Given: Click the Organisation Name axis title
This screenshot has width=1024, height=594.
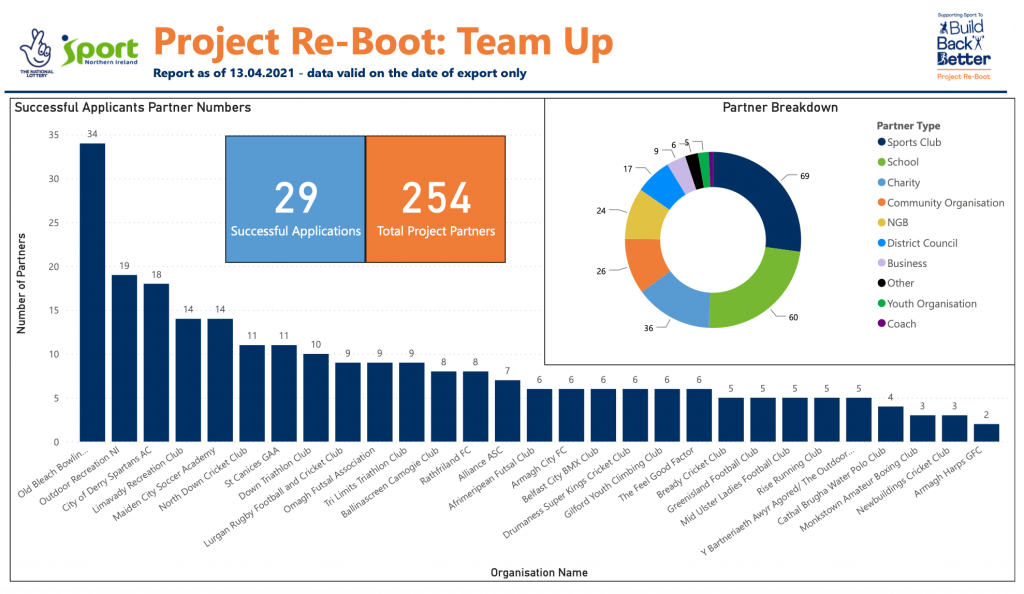Looking at the screenshot, I should tap(539, 572).
